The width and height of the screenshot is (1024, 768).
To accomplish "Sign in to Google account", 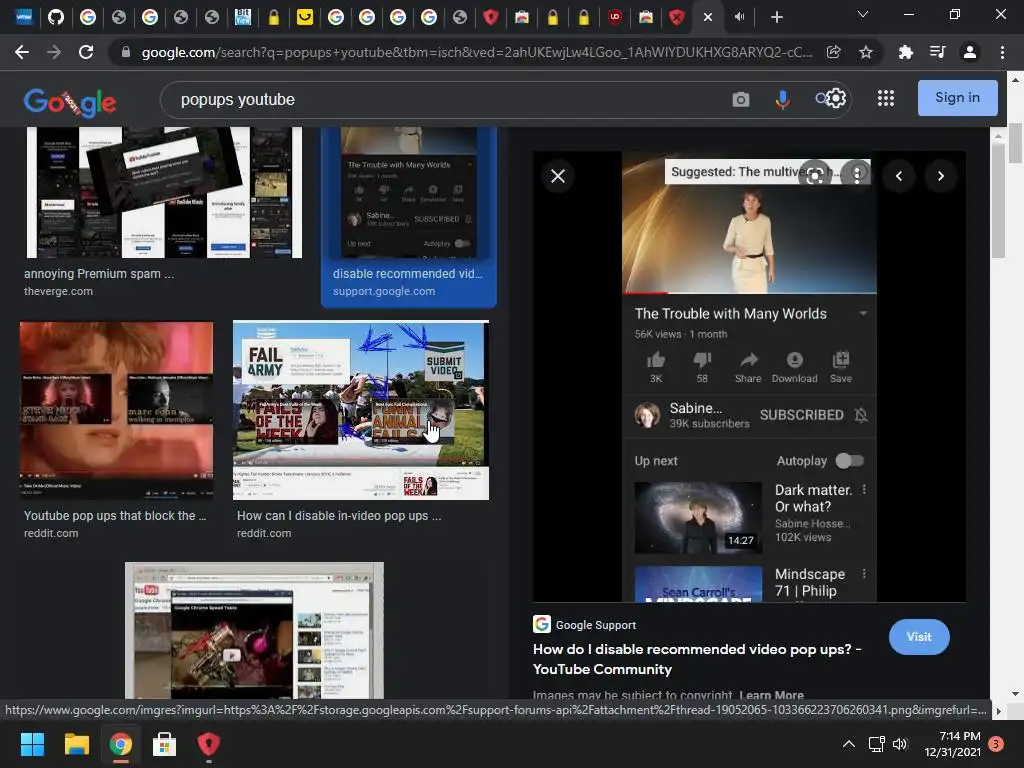I will point(957,98).
